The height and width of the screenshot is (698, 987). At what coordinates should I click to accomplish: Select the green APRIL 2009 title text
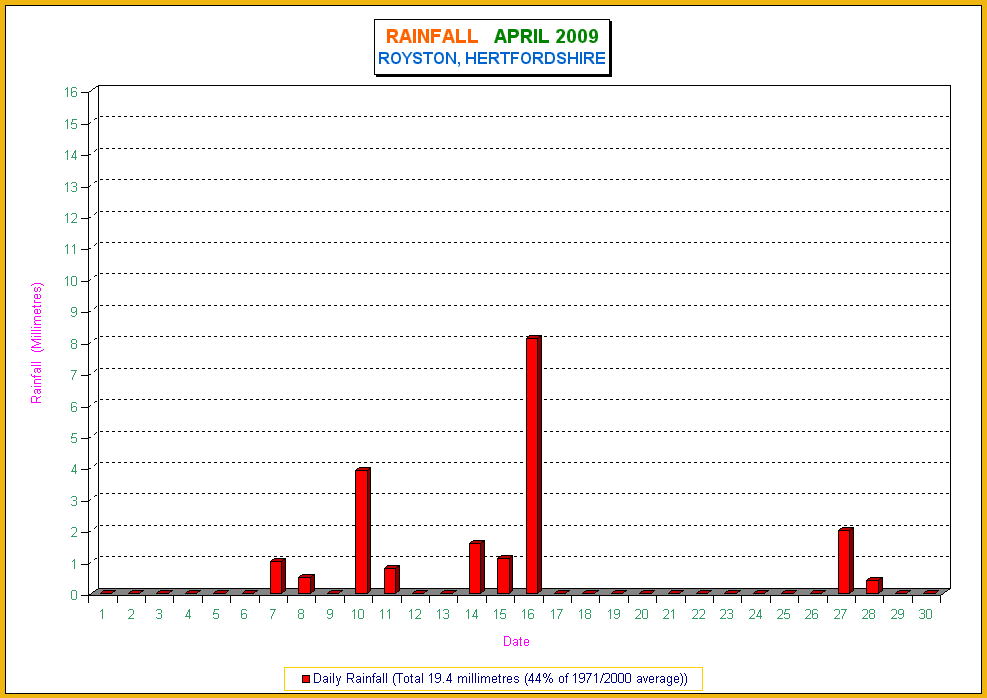[x=546, y=37]
